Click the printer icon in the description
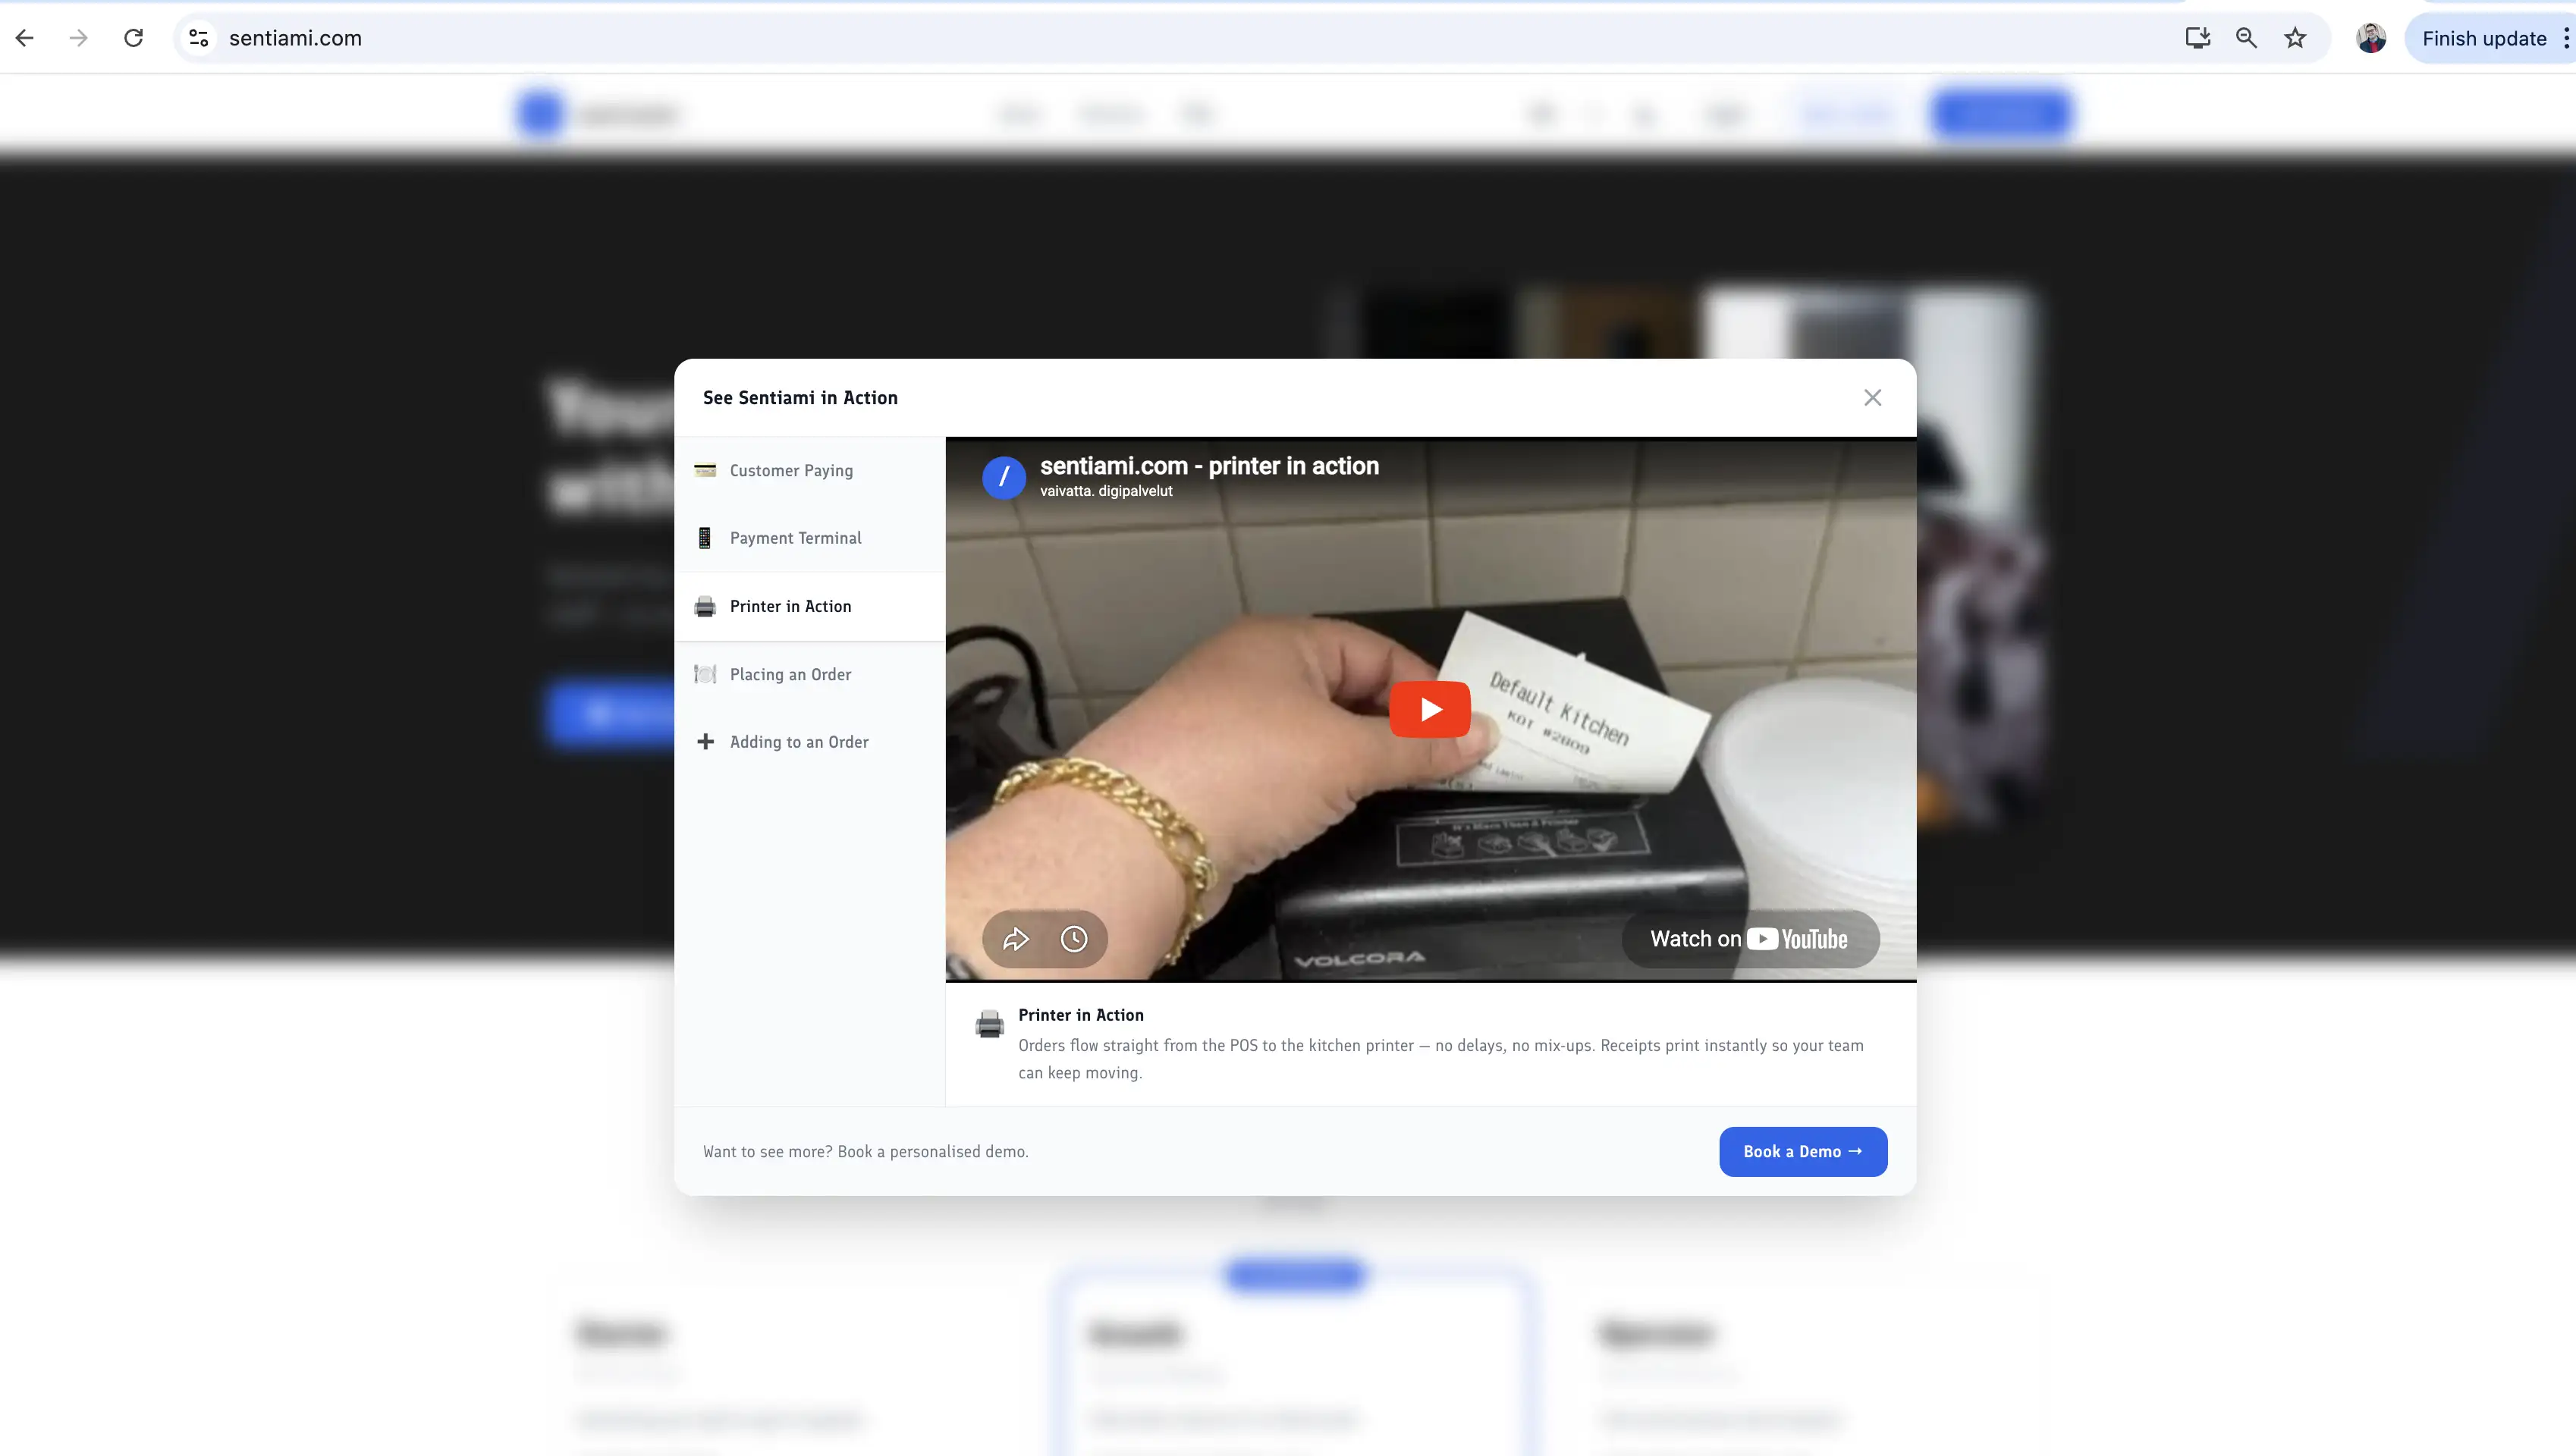Image resolution: width=2576 pixels, height=1456 pixels. [x=989, y=1024]
